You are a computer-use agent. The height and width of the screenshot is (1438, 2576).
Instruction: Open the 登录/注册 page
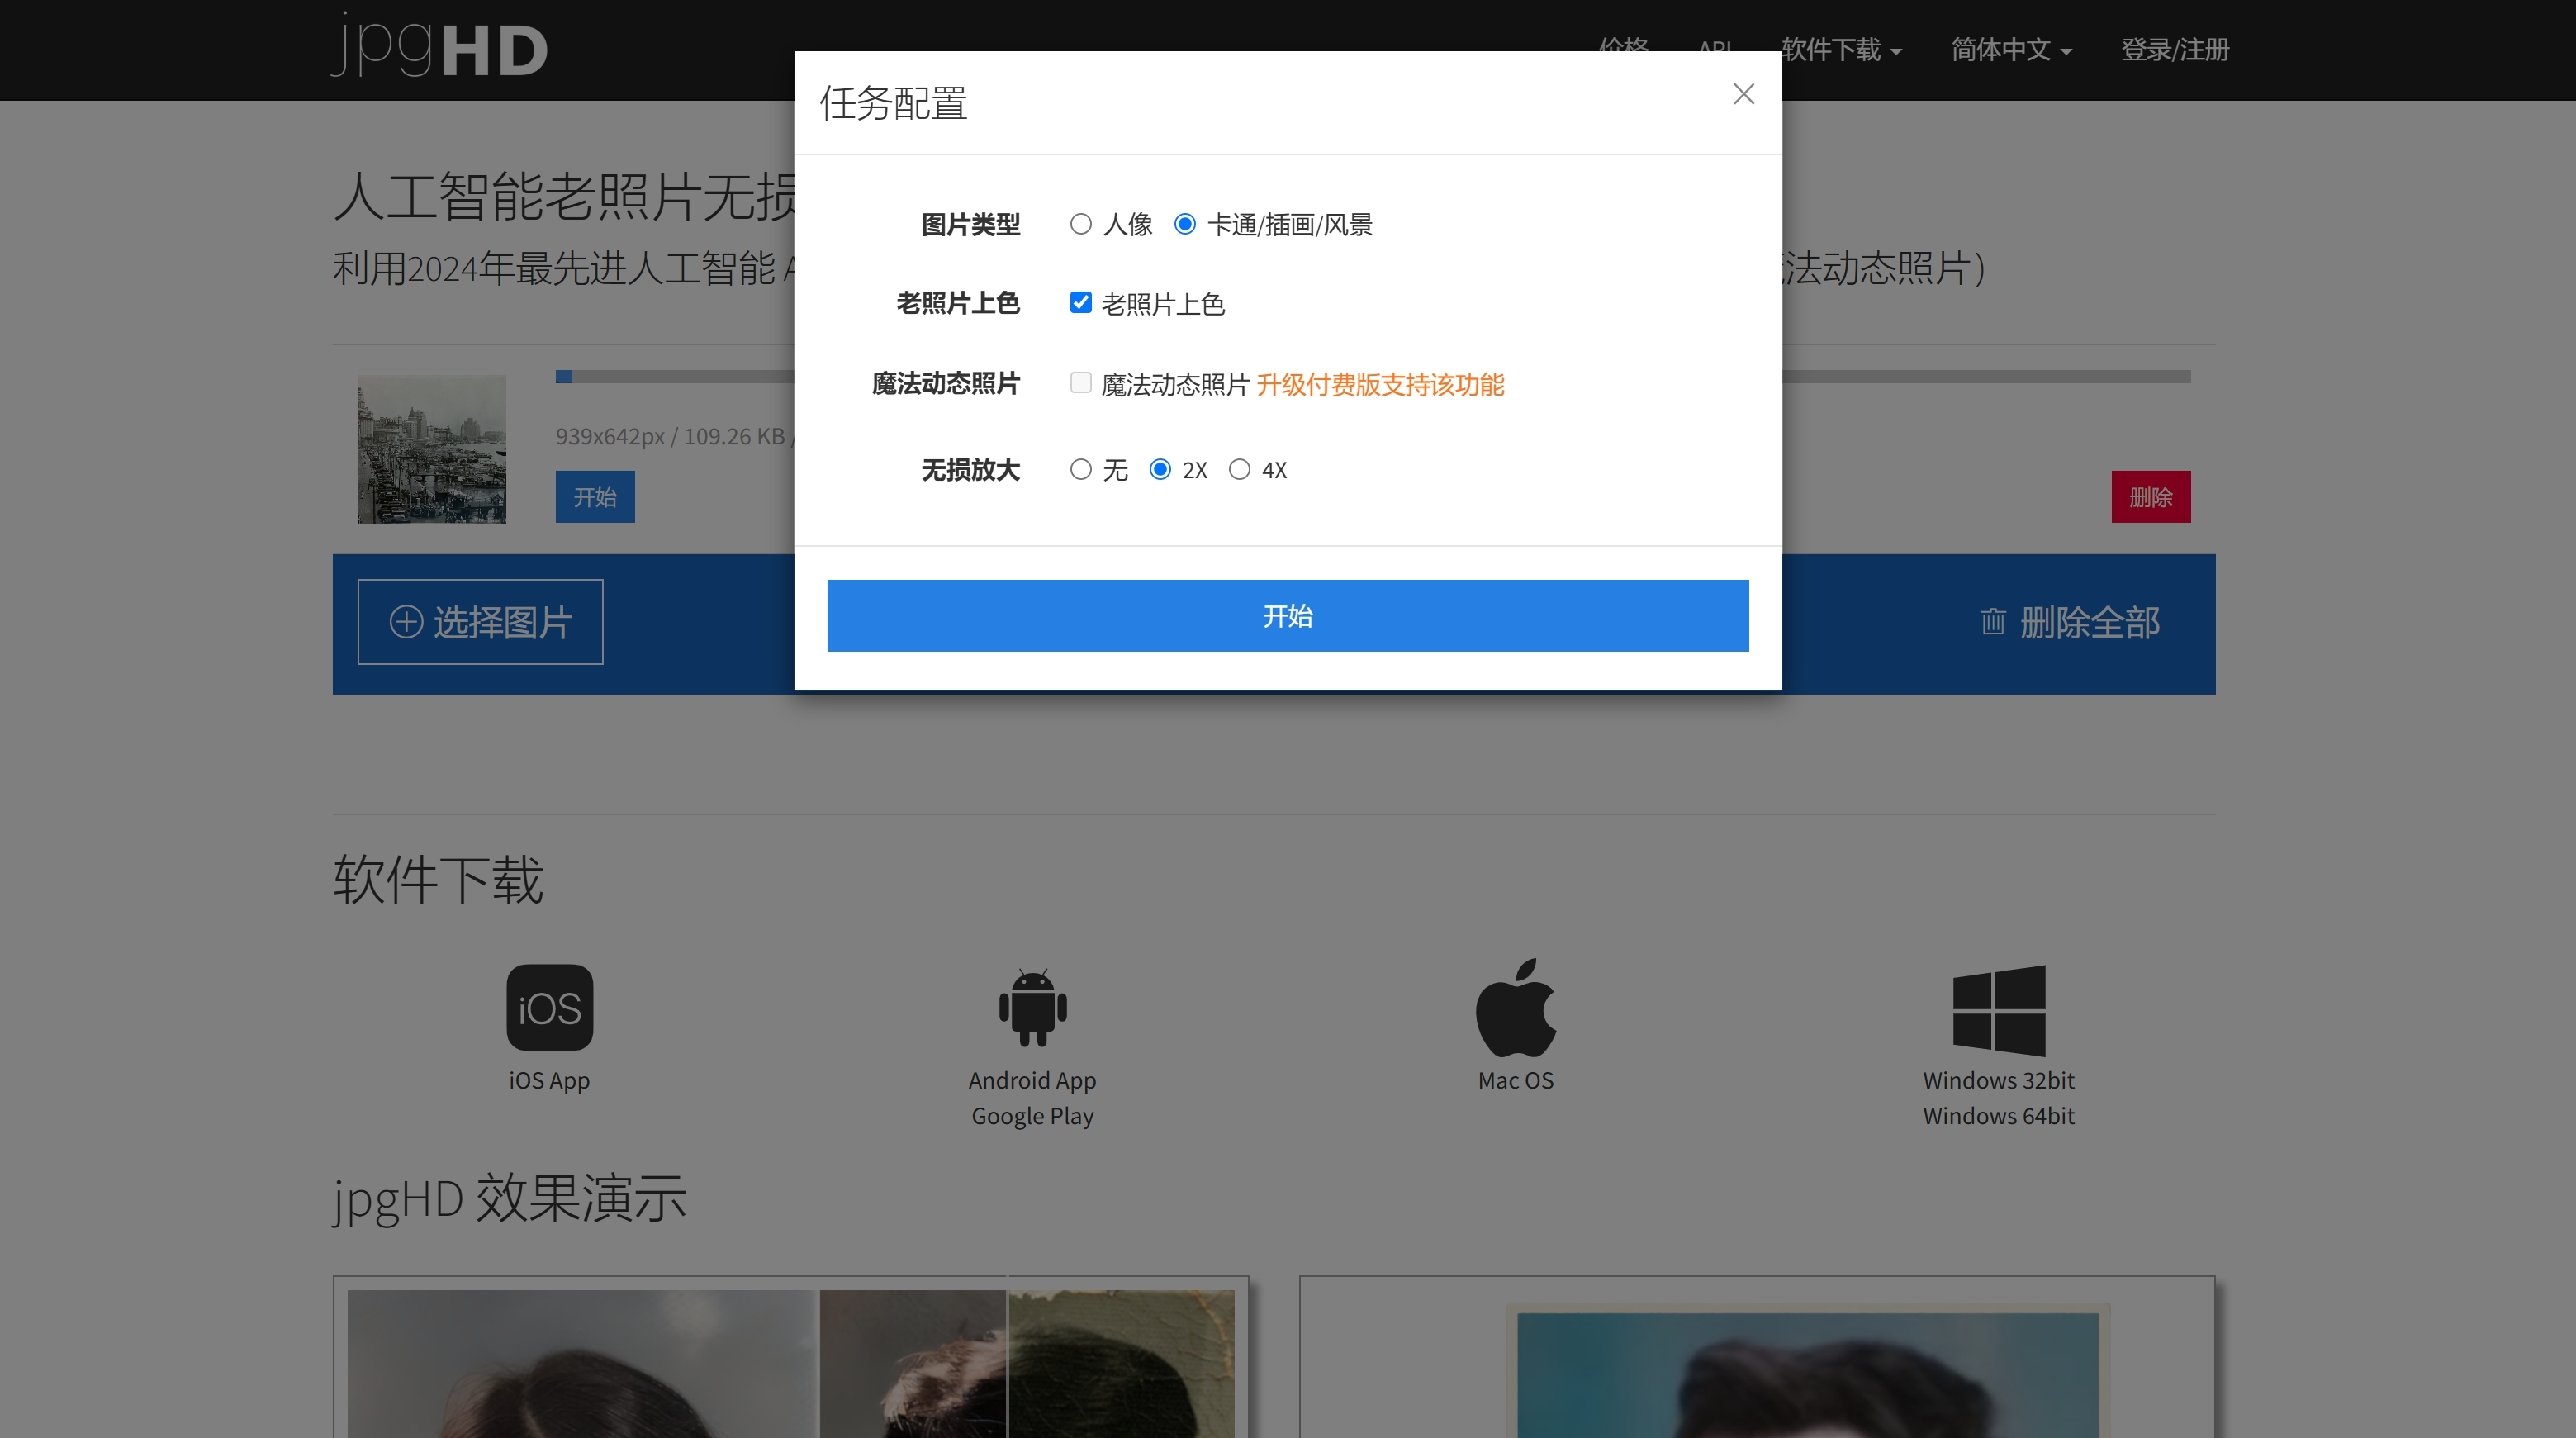tap(2175, 49)
